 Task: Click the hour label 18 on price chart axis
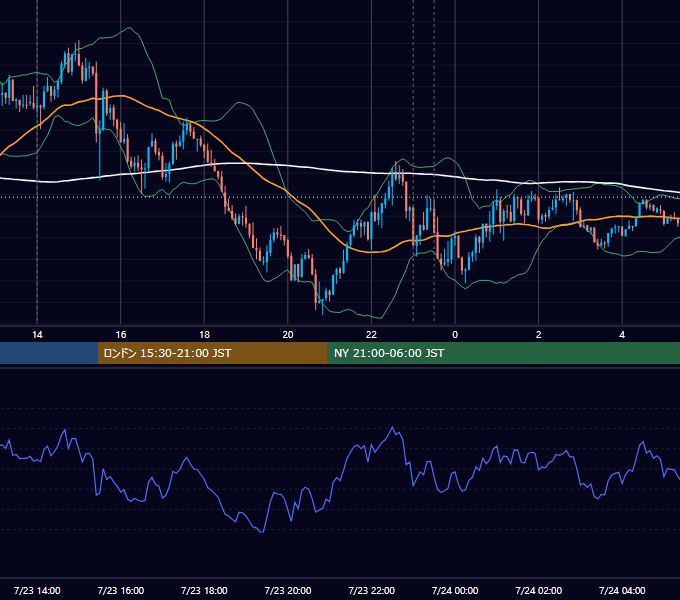coord(204,335)
